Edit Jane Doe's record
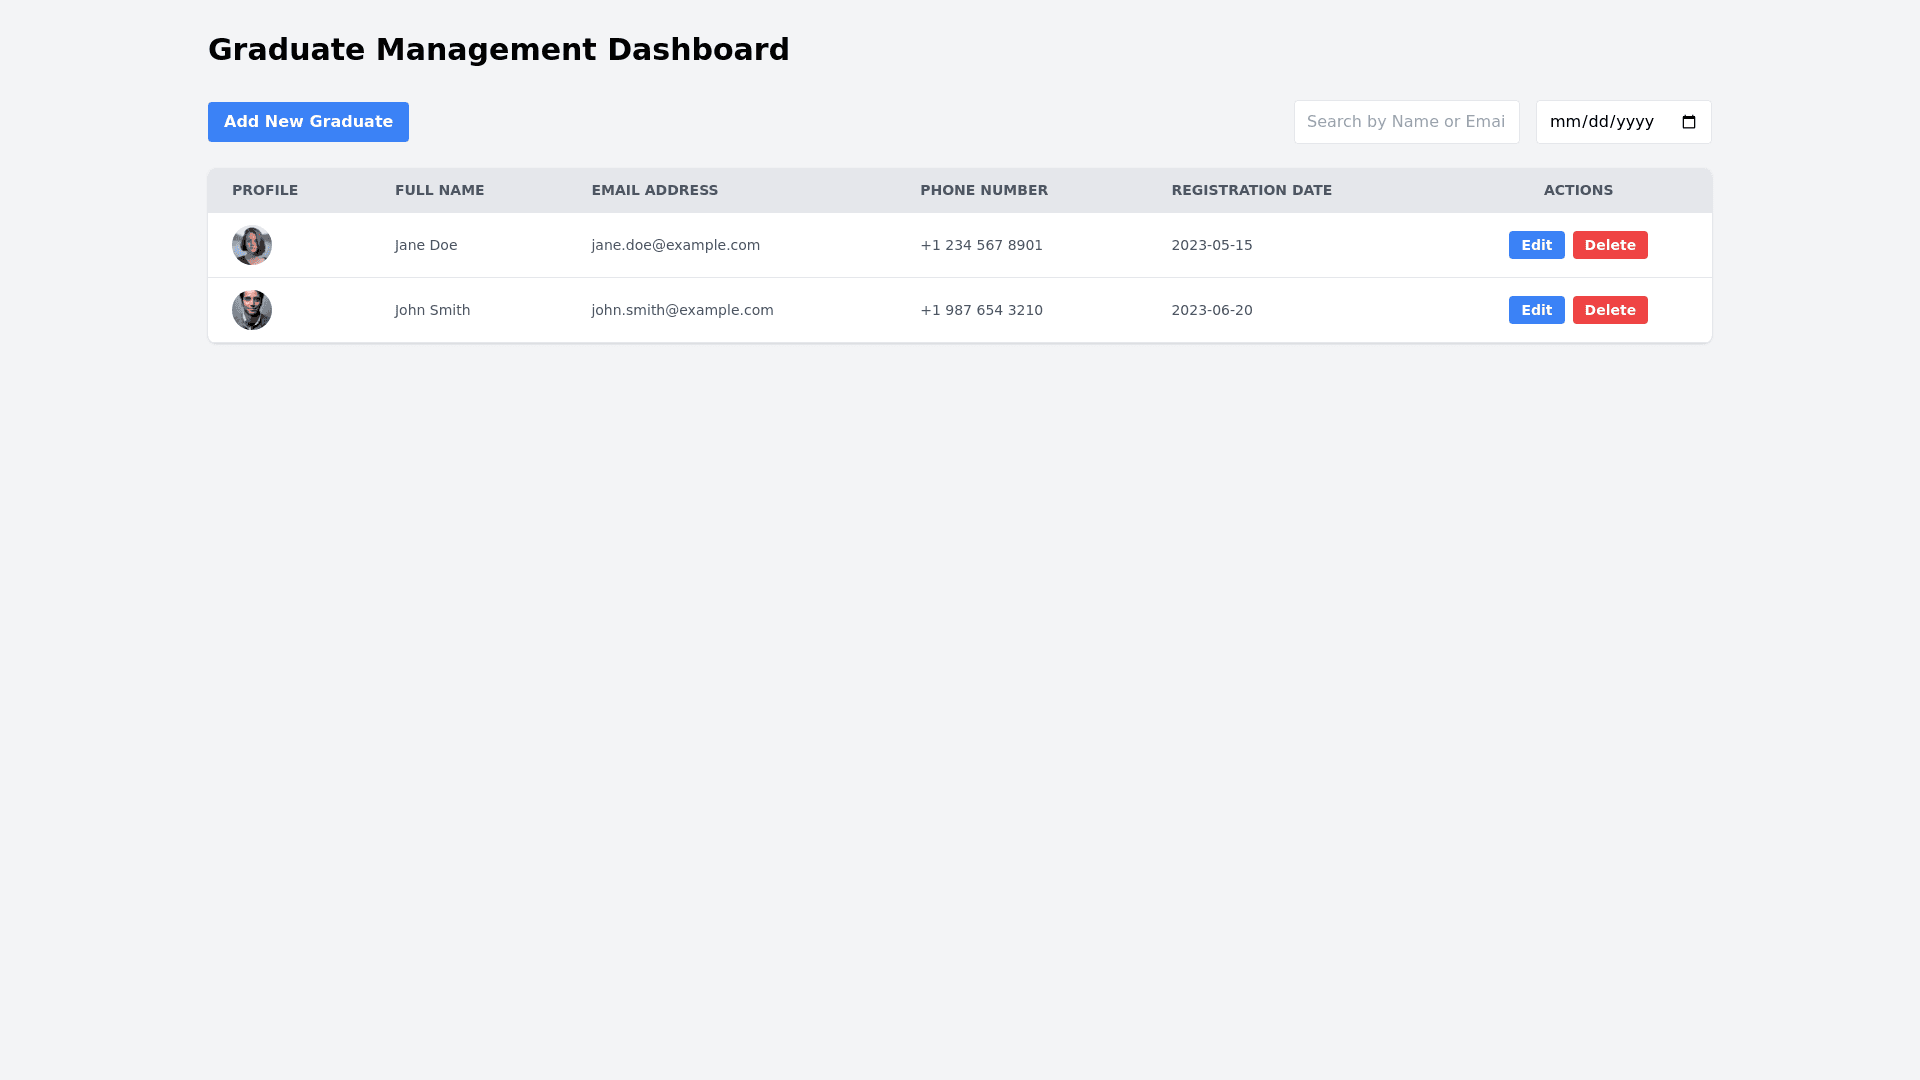The width and height of the screenshot is (1920, 1080). [1536, 245]
